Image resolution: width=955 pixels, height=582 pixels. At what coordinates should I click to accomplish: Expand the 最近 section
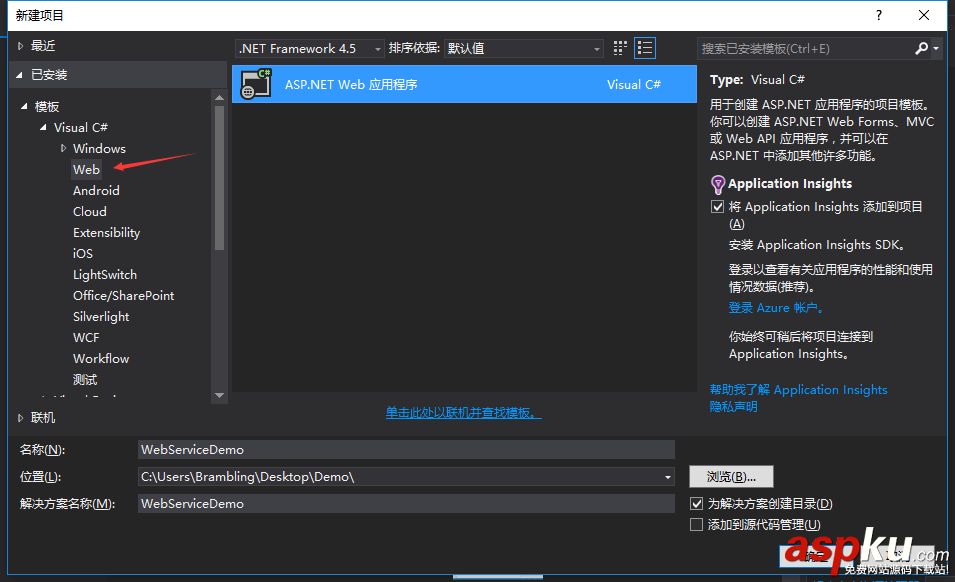coord(21,46)
